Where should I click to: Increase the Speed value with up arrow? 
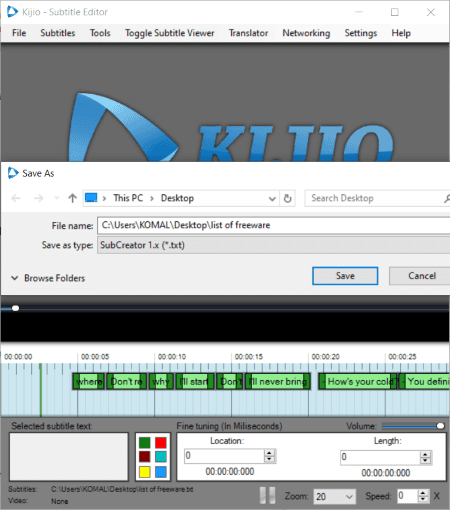(x=423, y=493)
